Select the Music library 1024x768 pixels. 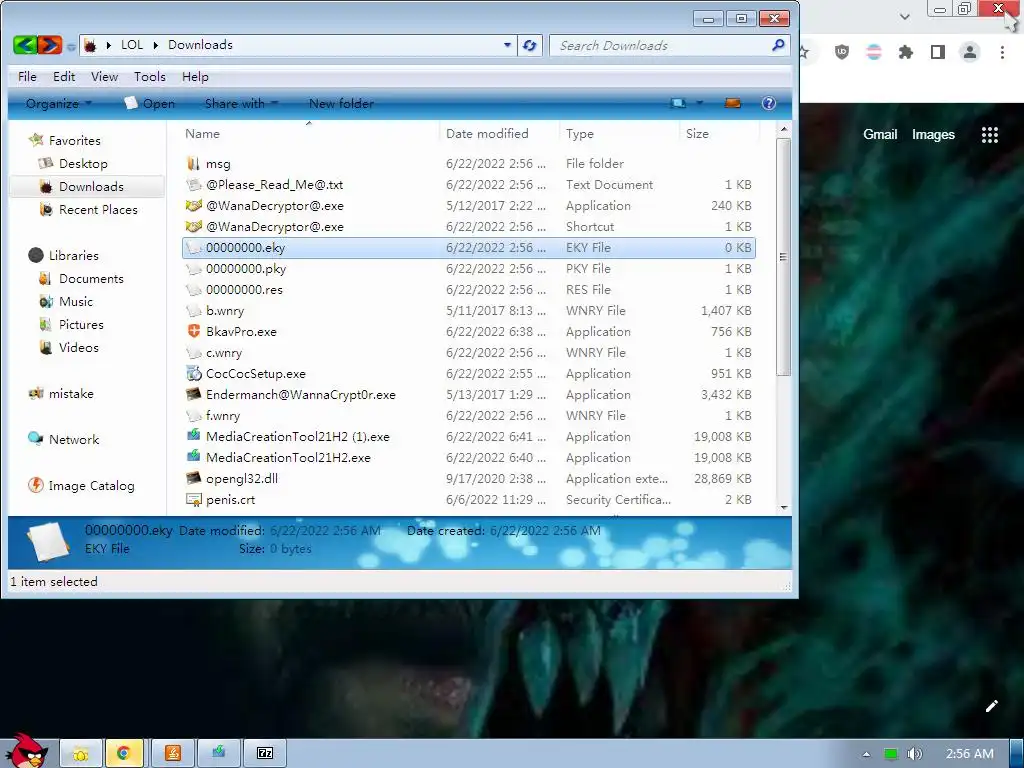(x=76, y=302)
